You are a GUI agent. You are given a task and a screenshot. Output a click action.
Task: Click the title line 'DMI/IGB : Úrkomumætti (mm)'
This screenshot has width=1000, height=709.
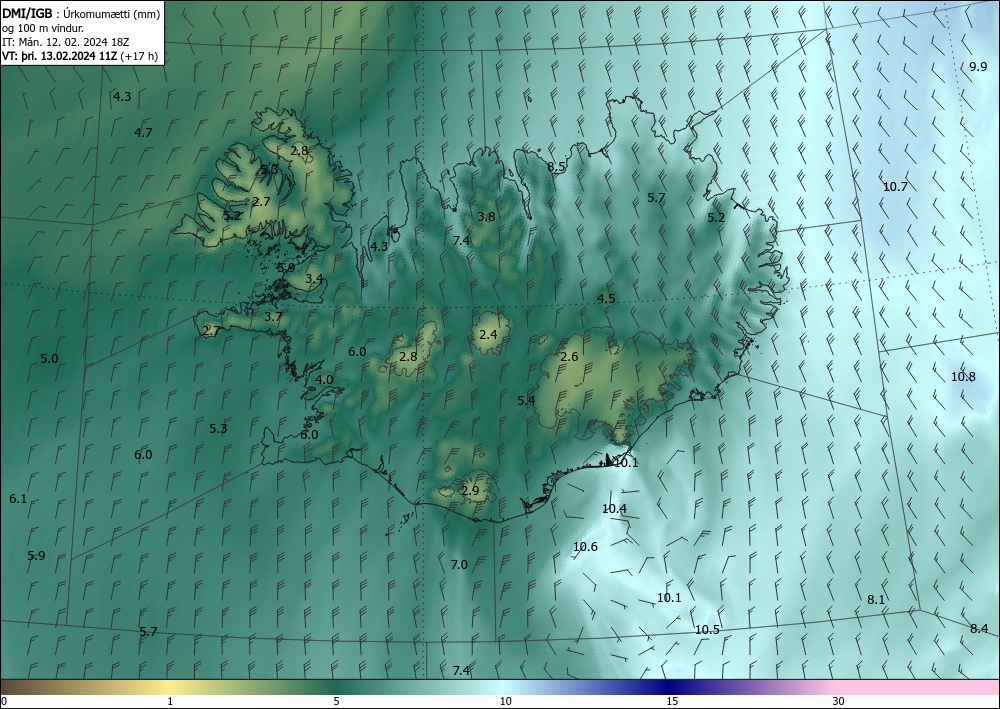pos(81,14)
